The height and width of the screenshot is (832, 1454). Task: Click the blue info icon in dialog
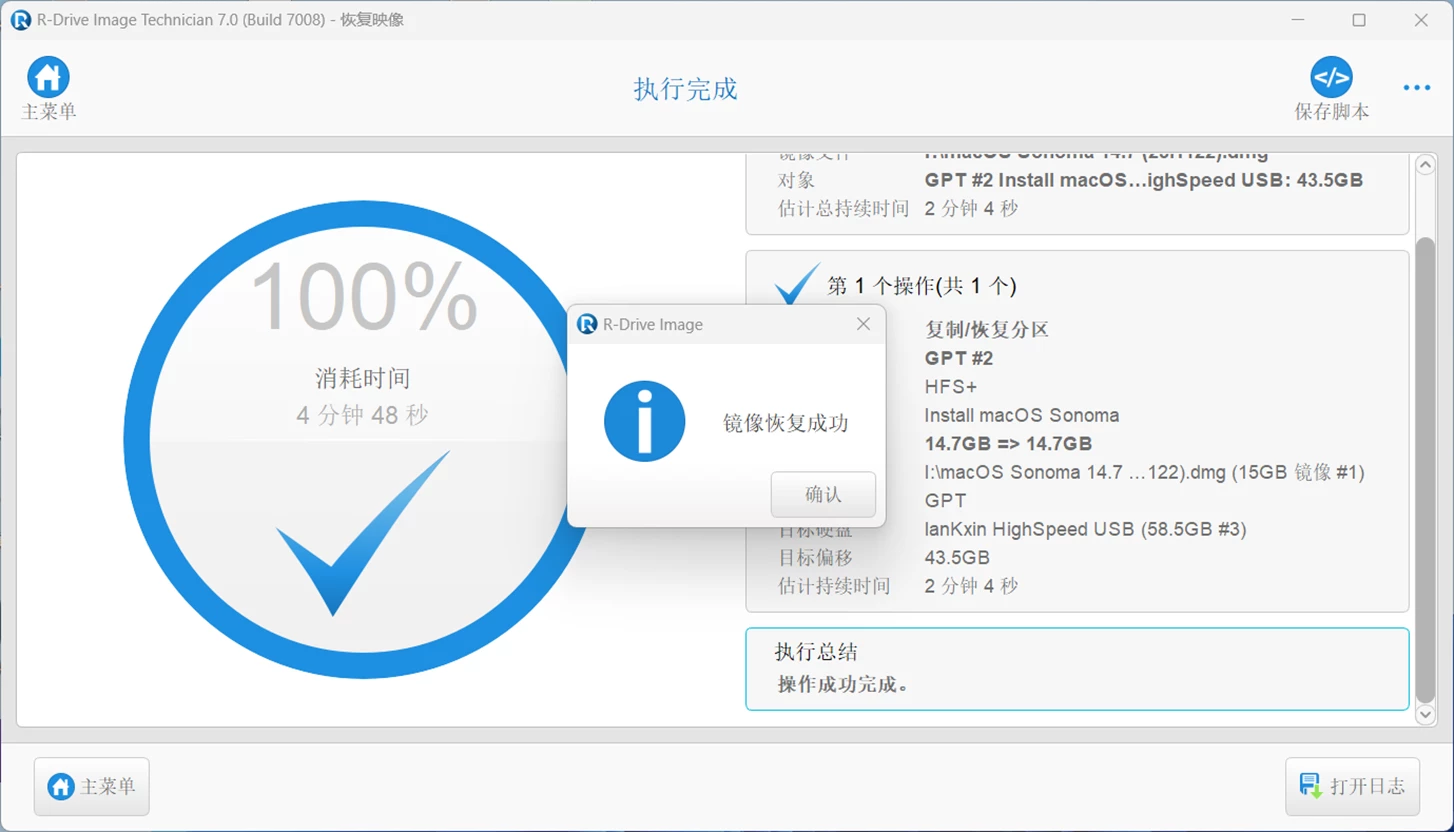click(644, 421)
